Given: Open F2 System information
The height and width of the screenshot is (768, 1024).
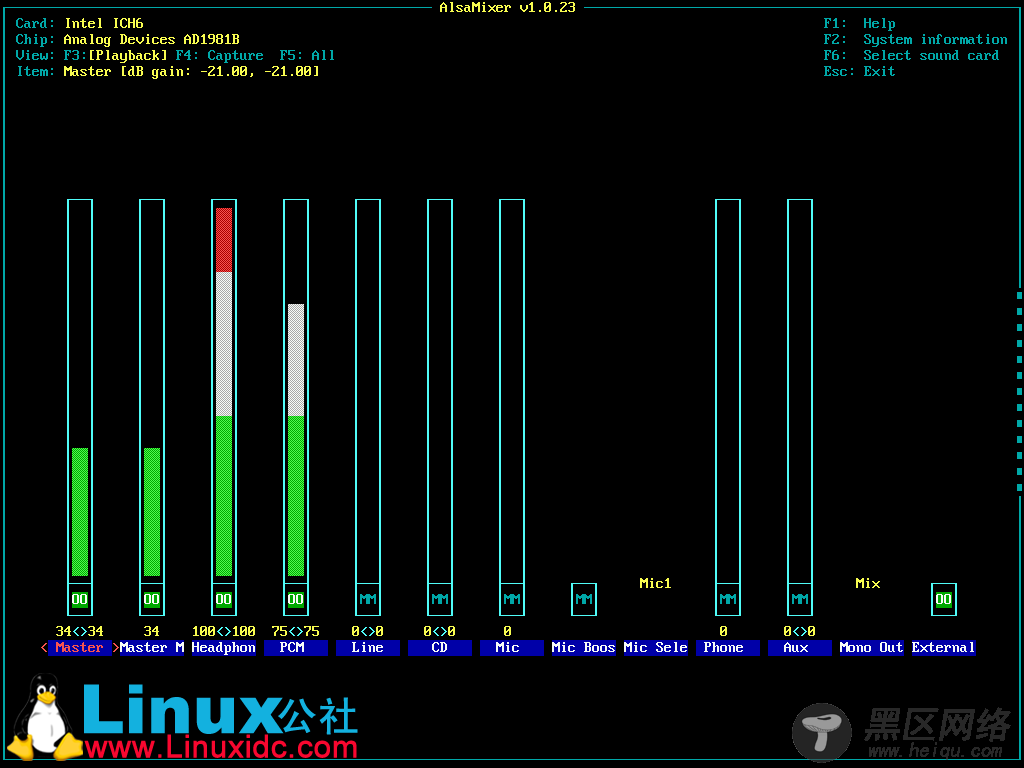Looking at the screenshot, I should (916, 40).
